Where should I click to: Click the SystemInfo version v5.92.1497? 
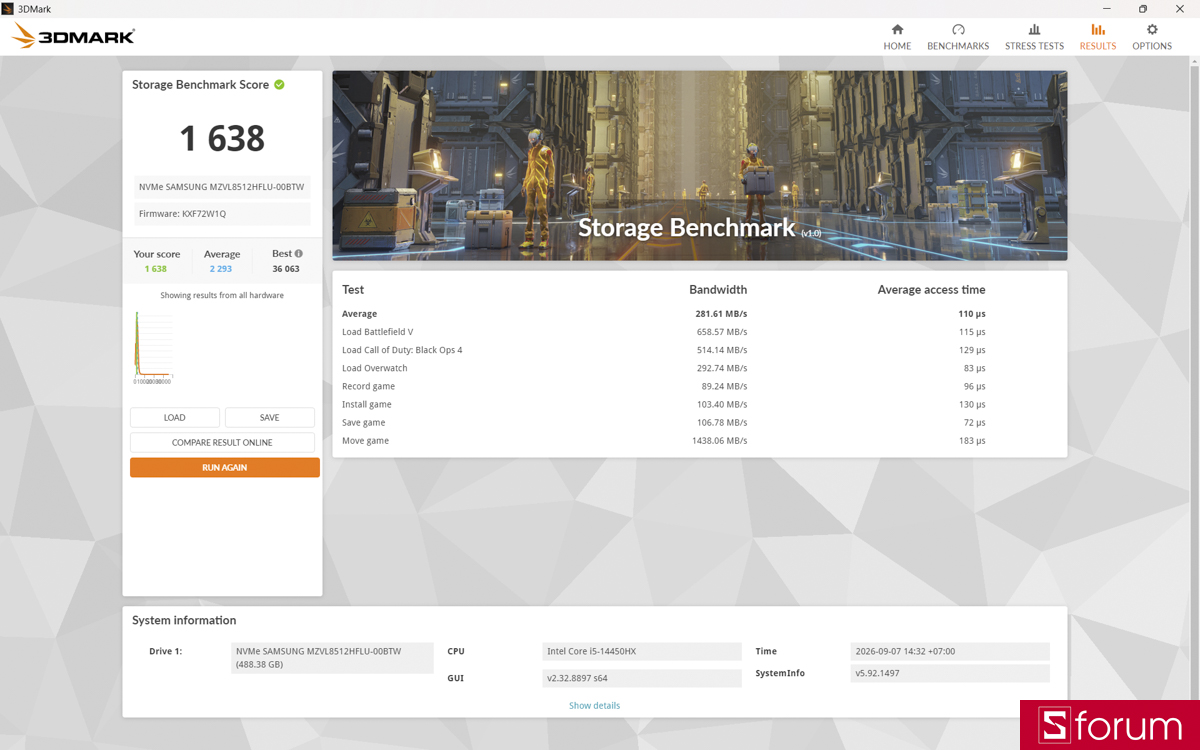pyautogui.click(x=950, y=674)
